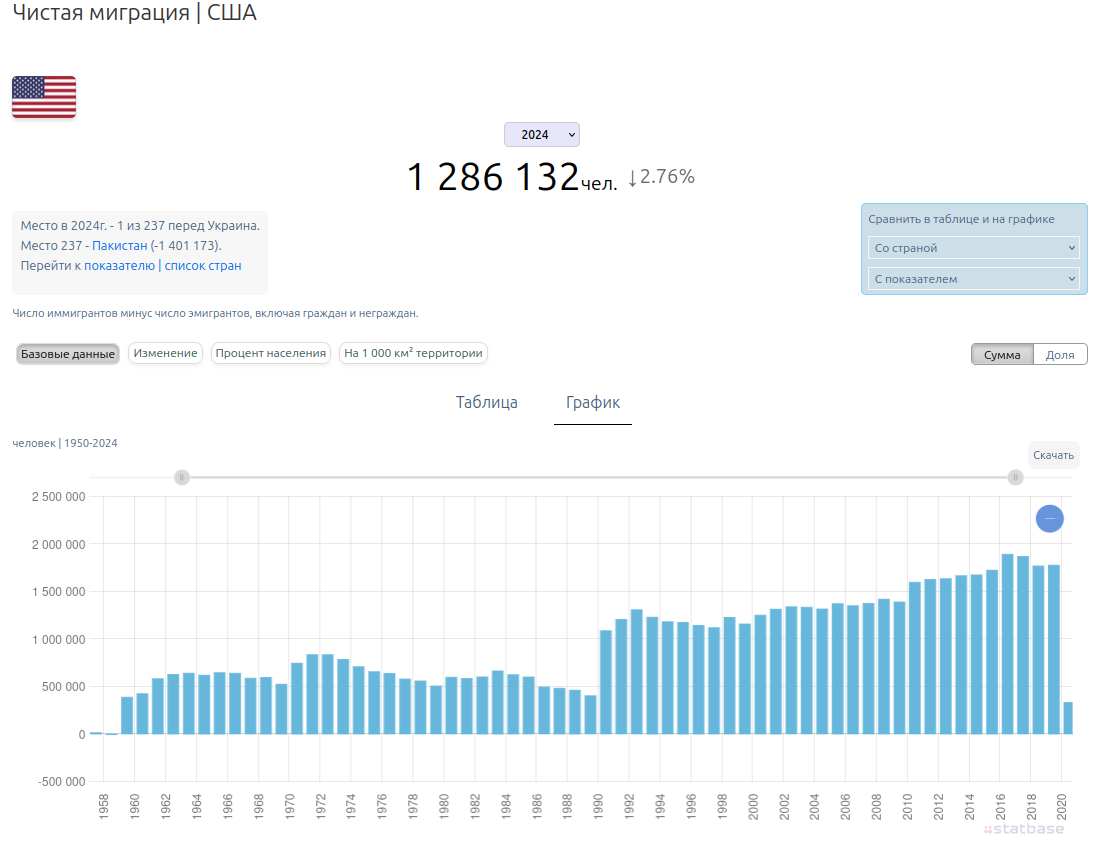
Task: Click the Скачать button
Action: [1053, 455]
